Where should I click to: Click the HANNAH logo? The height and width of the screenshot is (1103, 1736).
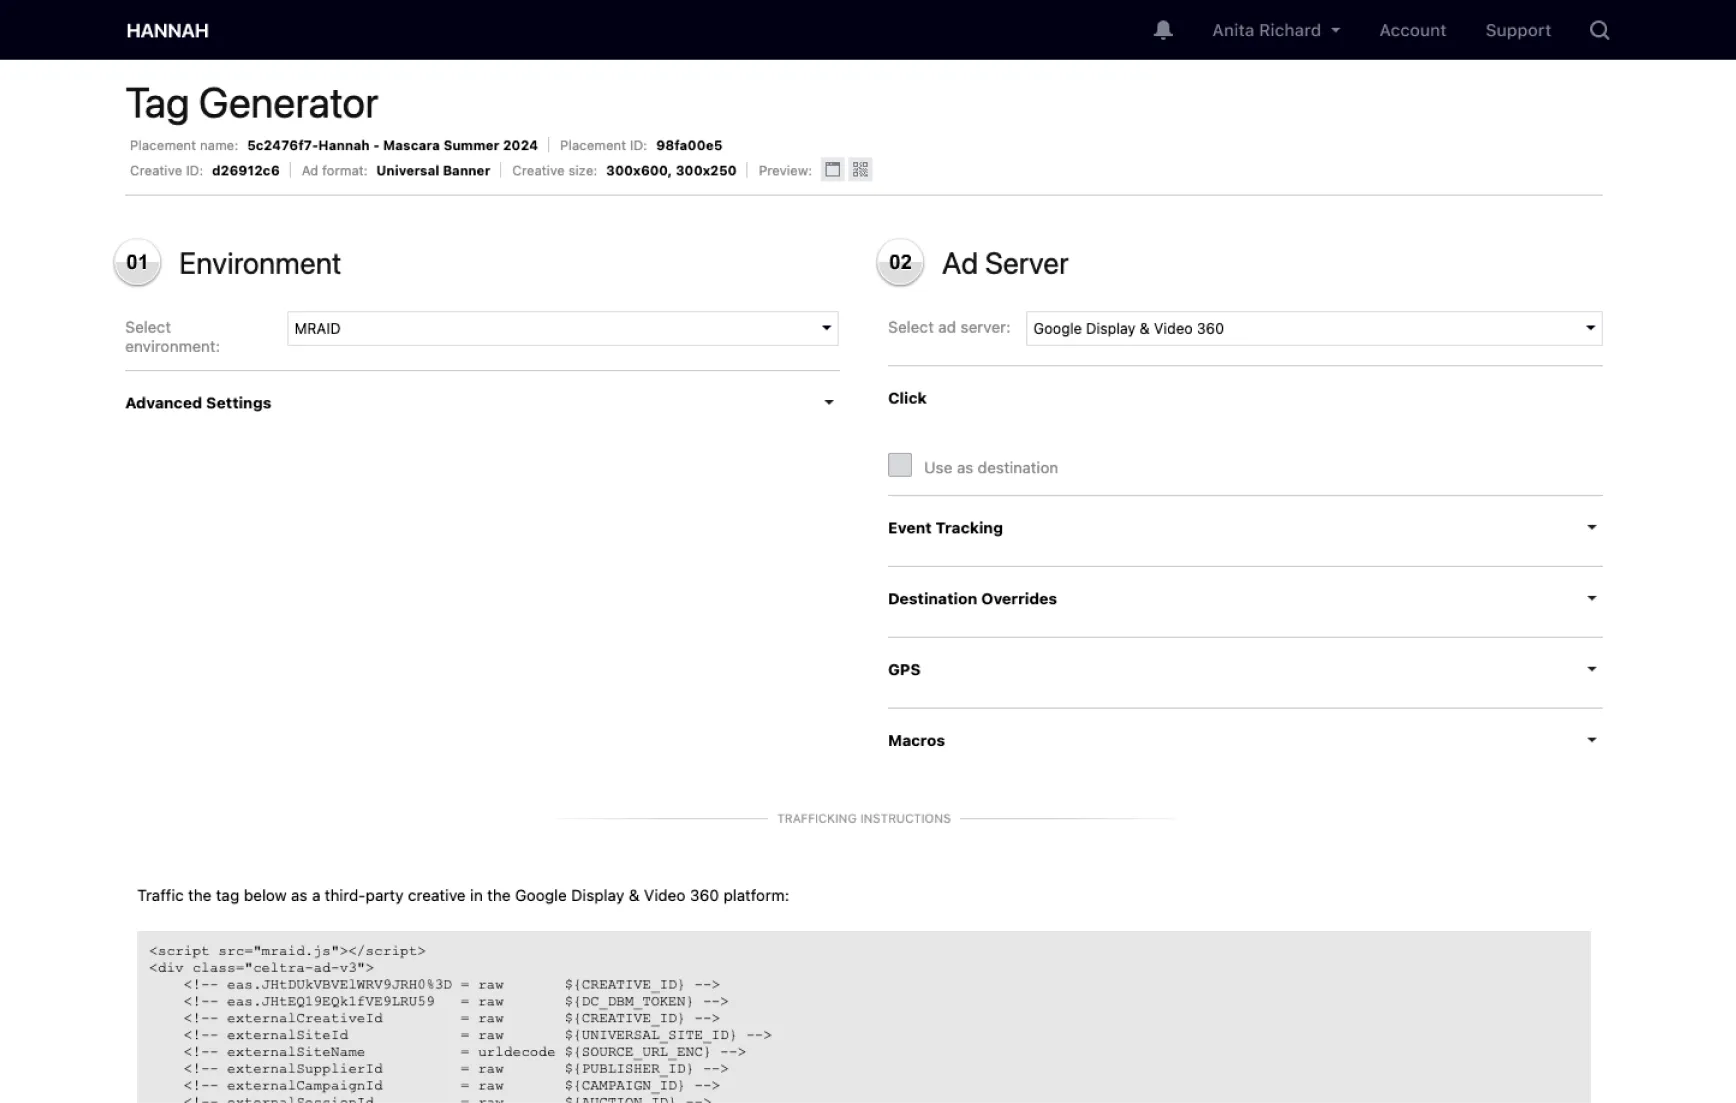click(x=167, y=31)
